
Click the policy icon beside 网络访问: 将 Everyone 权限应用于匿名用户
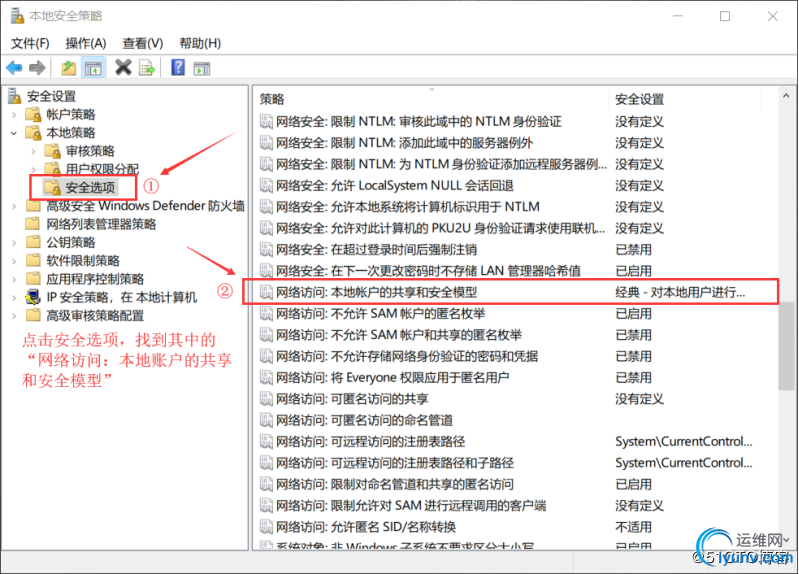coord(266,377)
